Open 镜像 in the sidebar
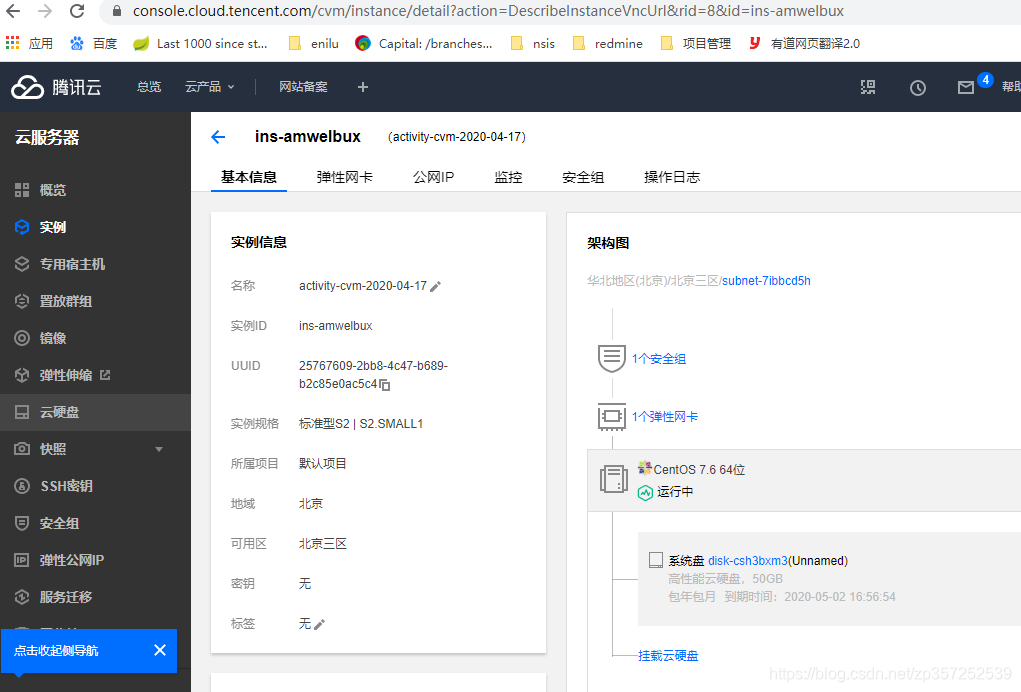 [x=95, y=339]
